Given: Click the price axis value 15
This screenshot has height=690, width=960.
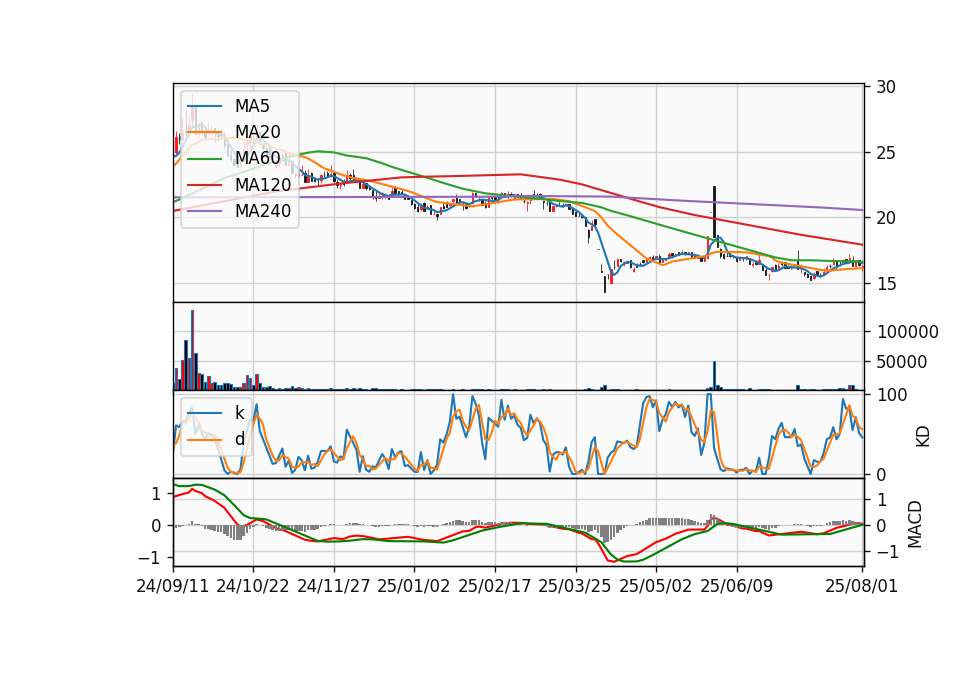Looking at the screenshot, I should tap(886, 283).
